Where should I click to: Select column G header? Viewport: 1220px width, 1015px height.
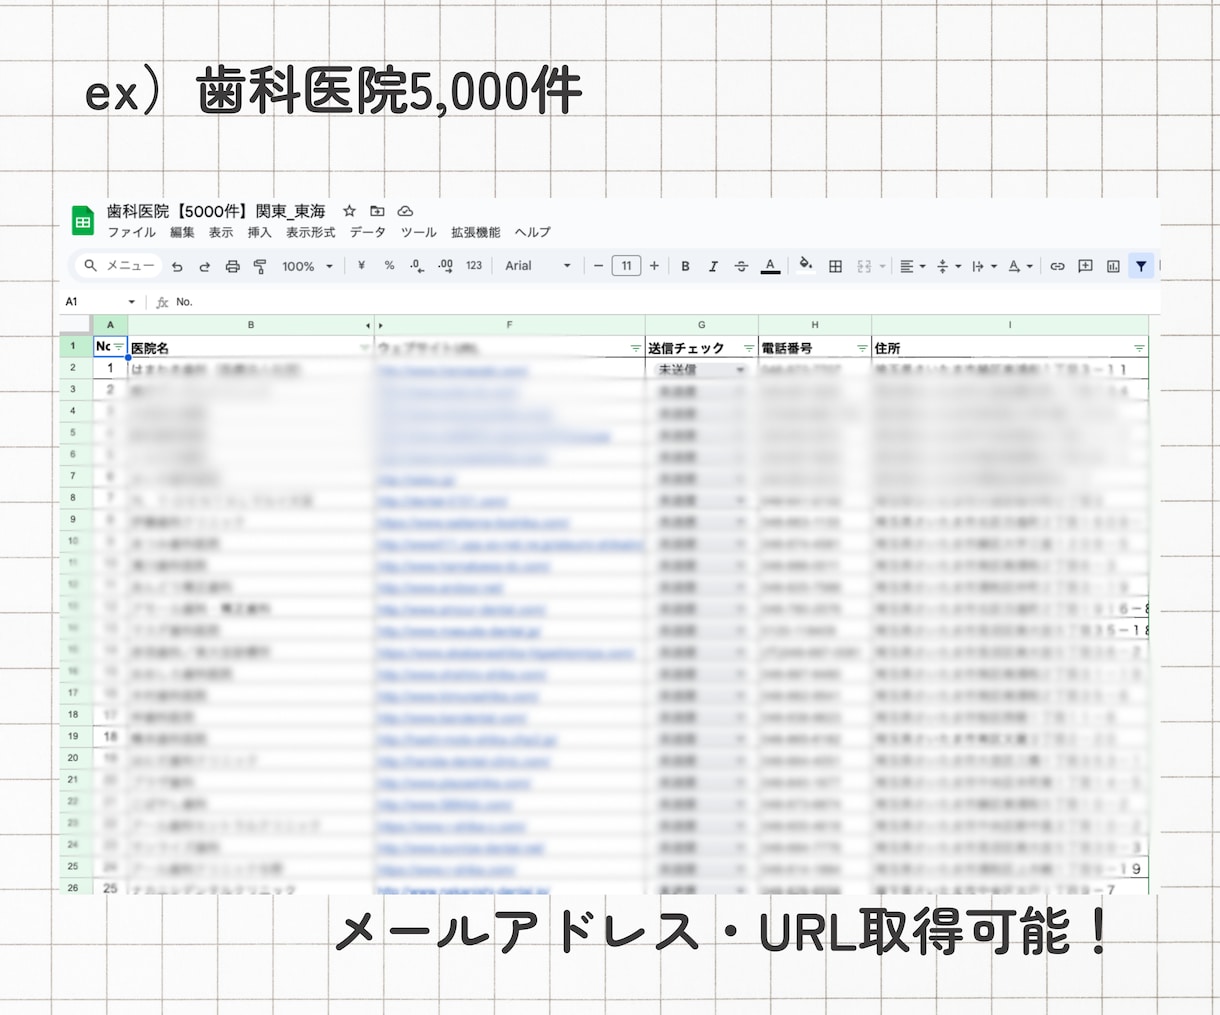click(x=701, y=325)
